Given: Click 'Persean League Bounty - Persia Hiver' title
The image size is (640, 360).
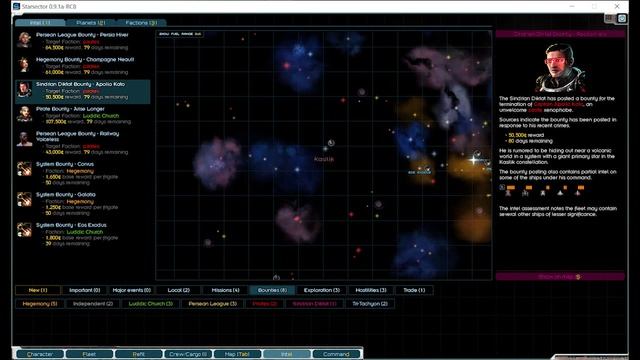Looking at the screenshot, I should pos(82,35).
